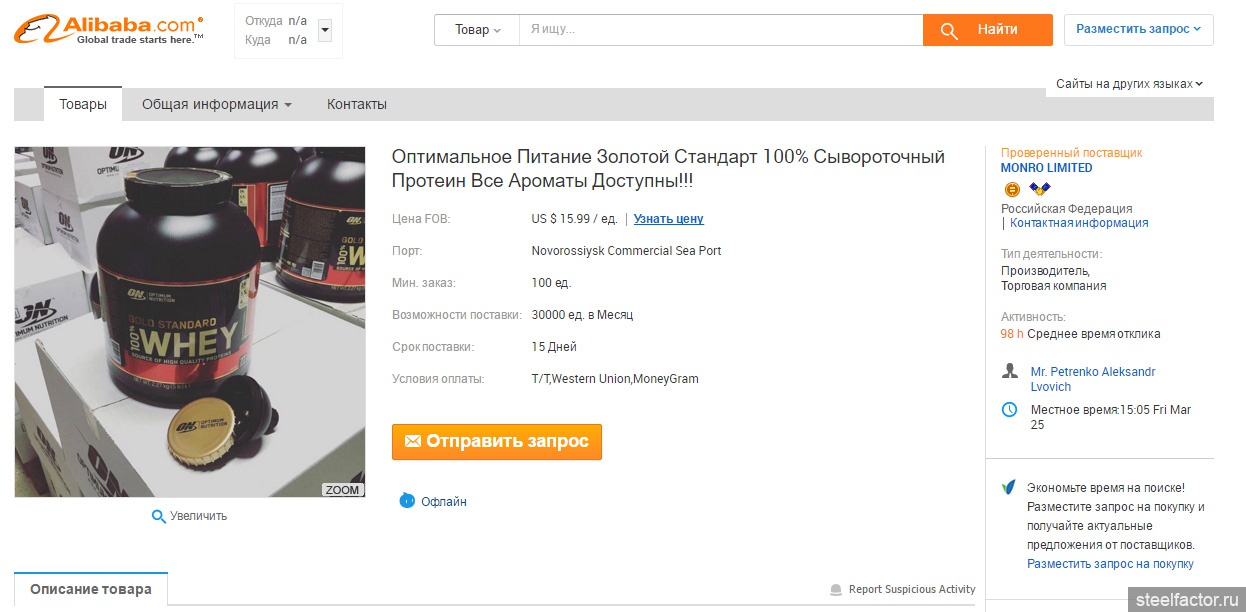Click the envelope icon on the inquiry button
The width and height of the screenshot is (1246, 612).
click(x=412, y=441)
